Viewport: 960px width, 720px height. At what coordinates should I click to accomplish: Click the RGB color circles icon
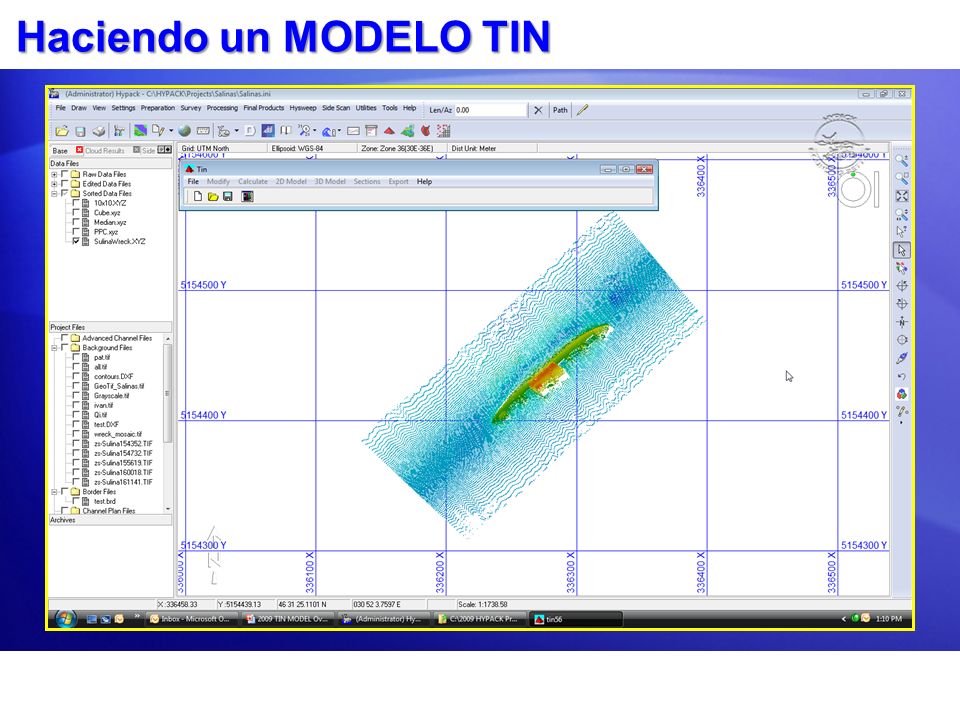[x=902, y=394]
